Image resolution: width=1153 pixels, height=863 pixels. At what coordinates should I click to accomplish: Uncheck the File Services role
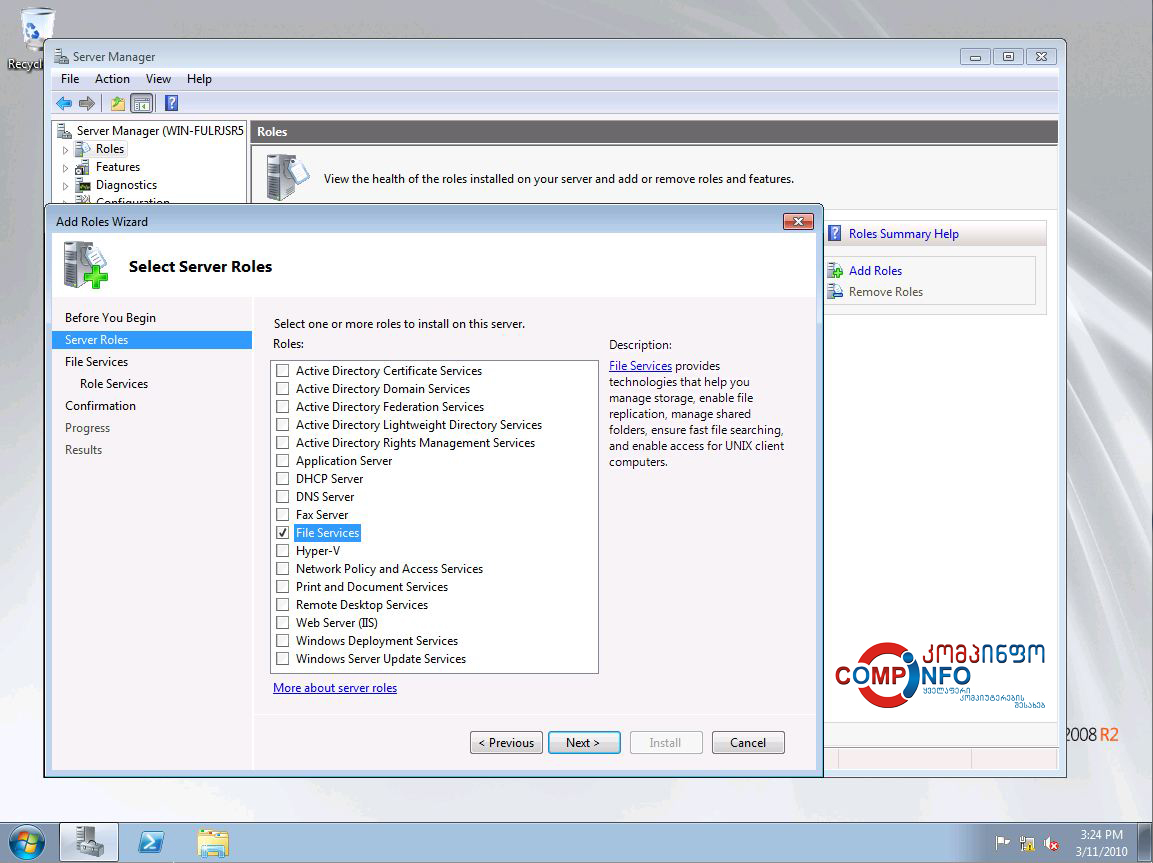[282, 533]
